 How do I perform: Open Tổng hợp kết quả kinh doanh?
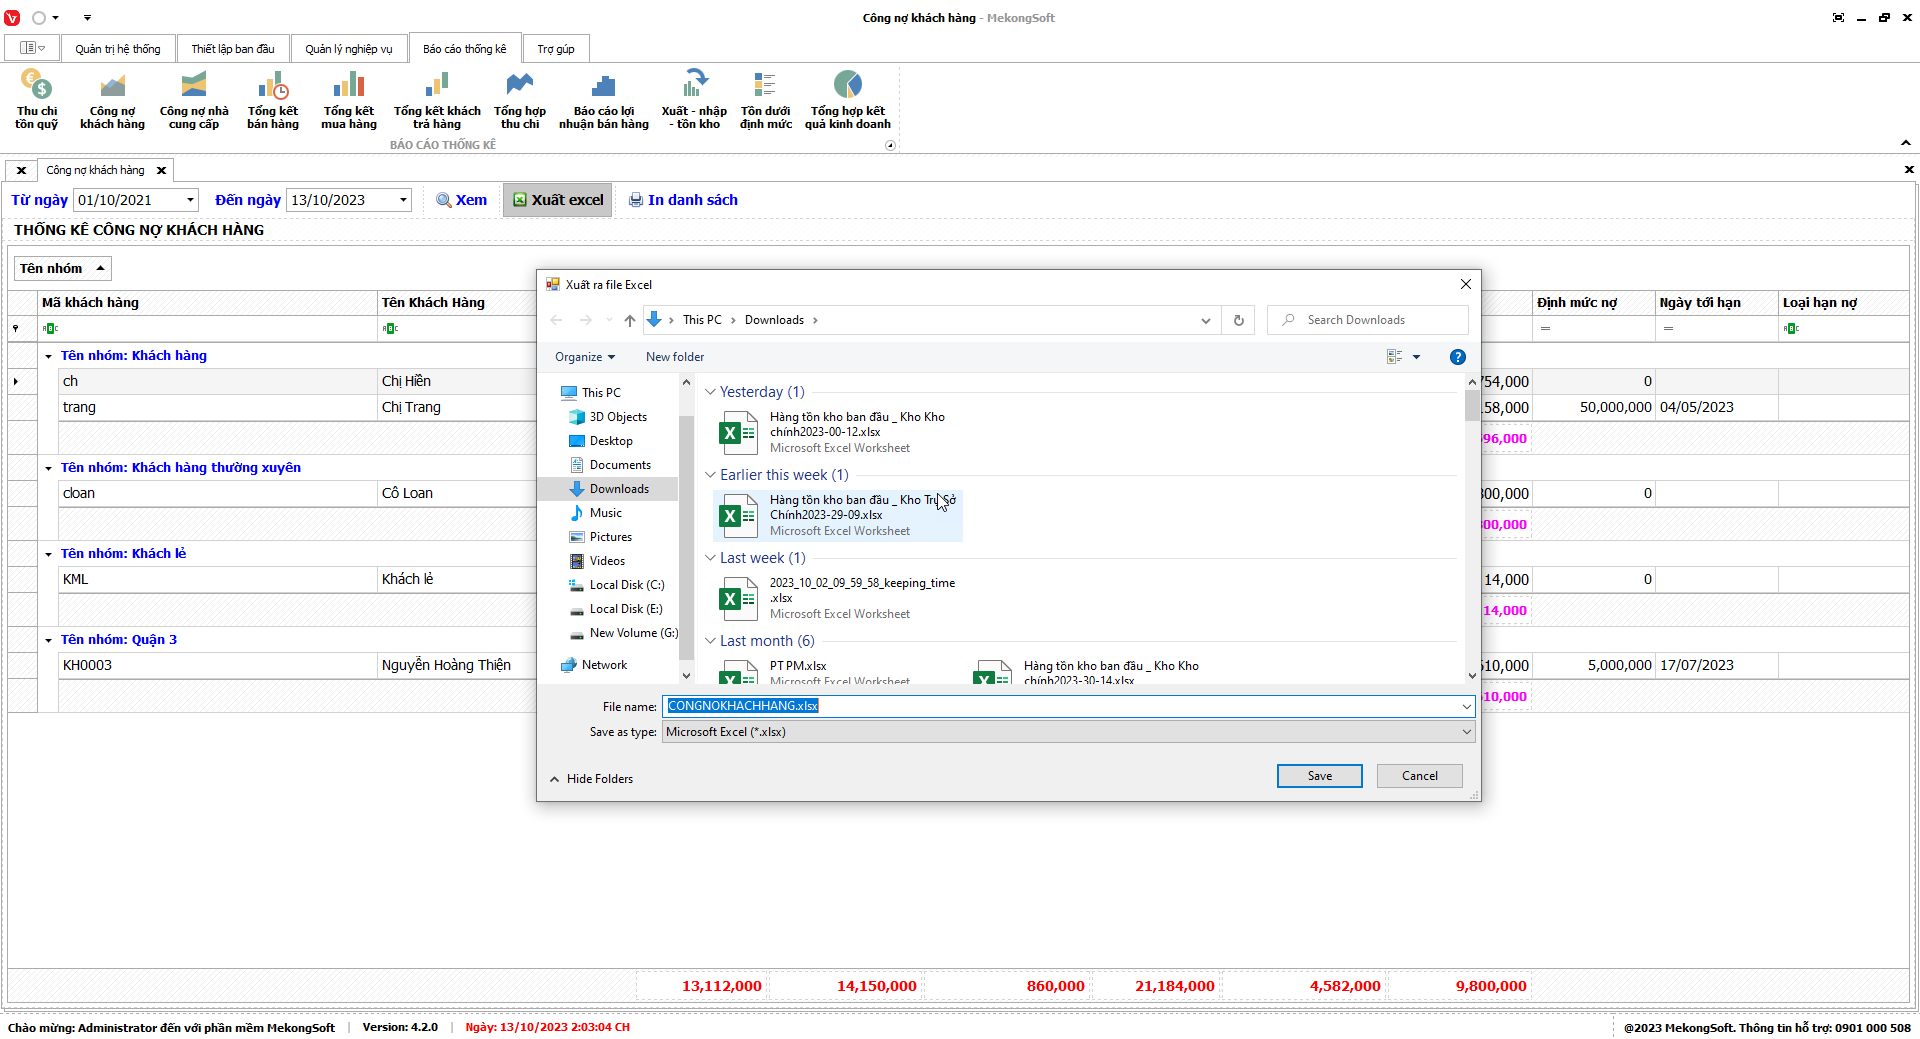pos(847,100)
